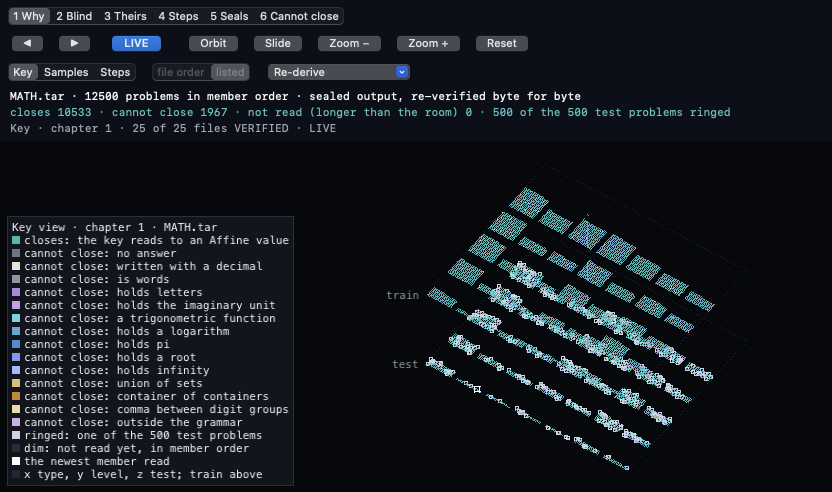This screenshot has height=492, width=832.
Task: Open the '5 Seals' chapter tab
Action: [x=229, y=16]
